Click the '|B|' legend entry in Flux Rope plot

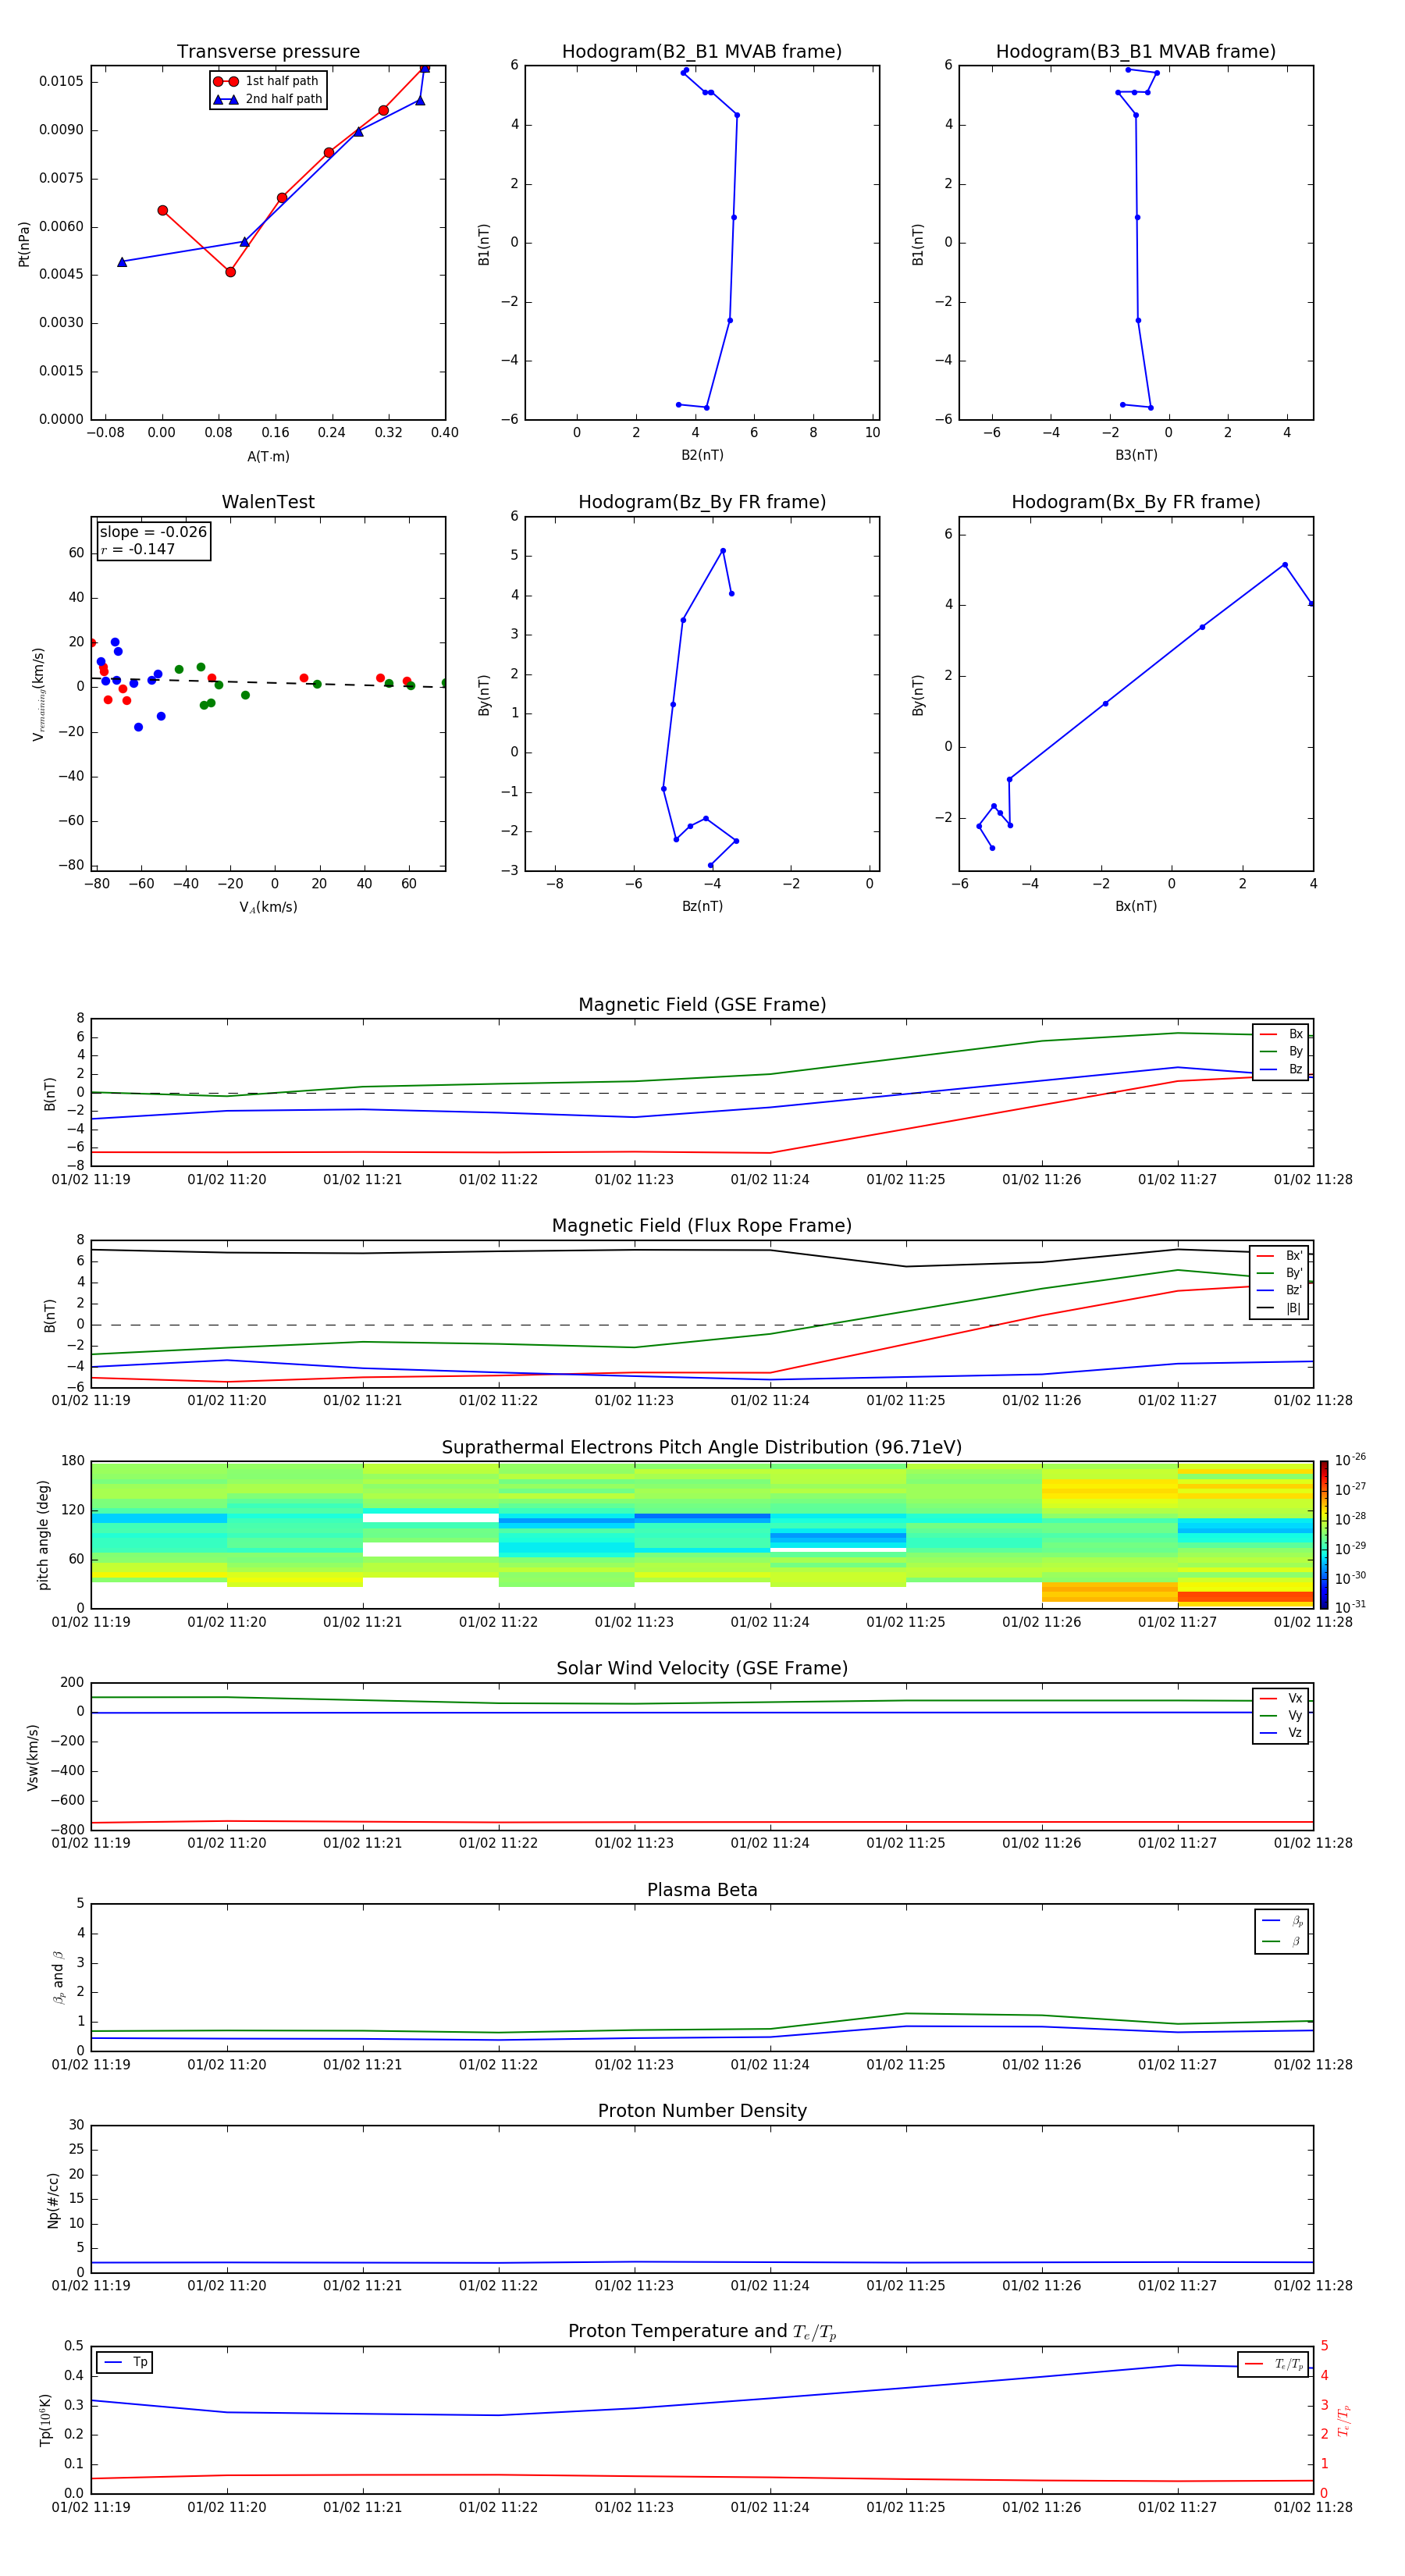click(x=1279, y=1308)
